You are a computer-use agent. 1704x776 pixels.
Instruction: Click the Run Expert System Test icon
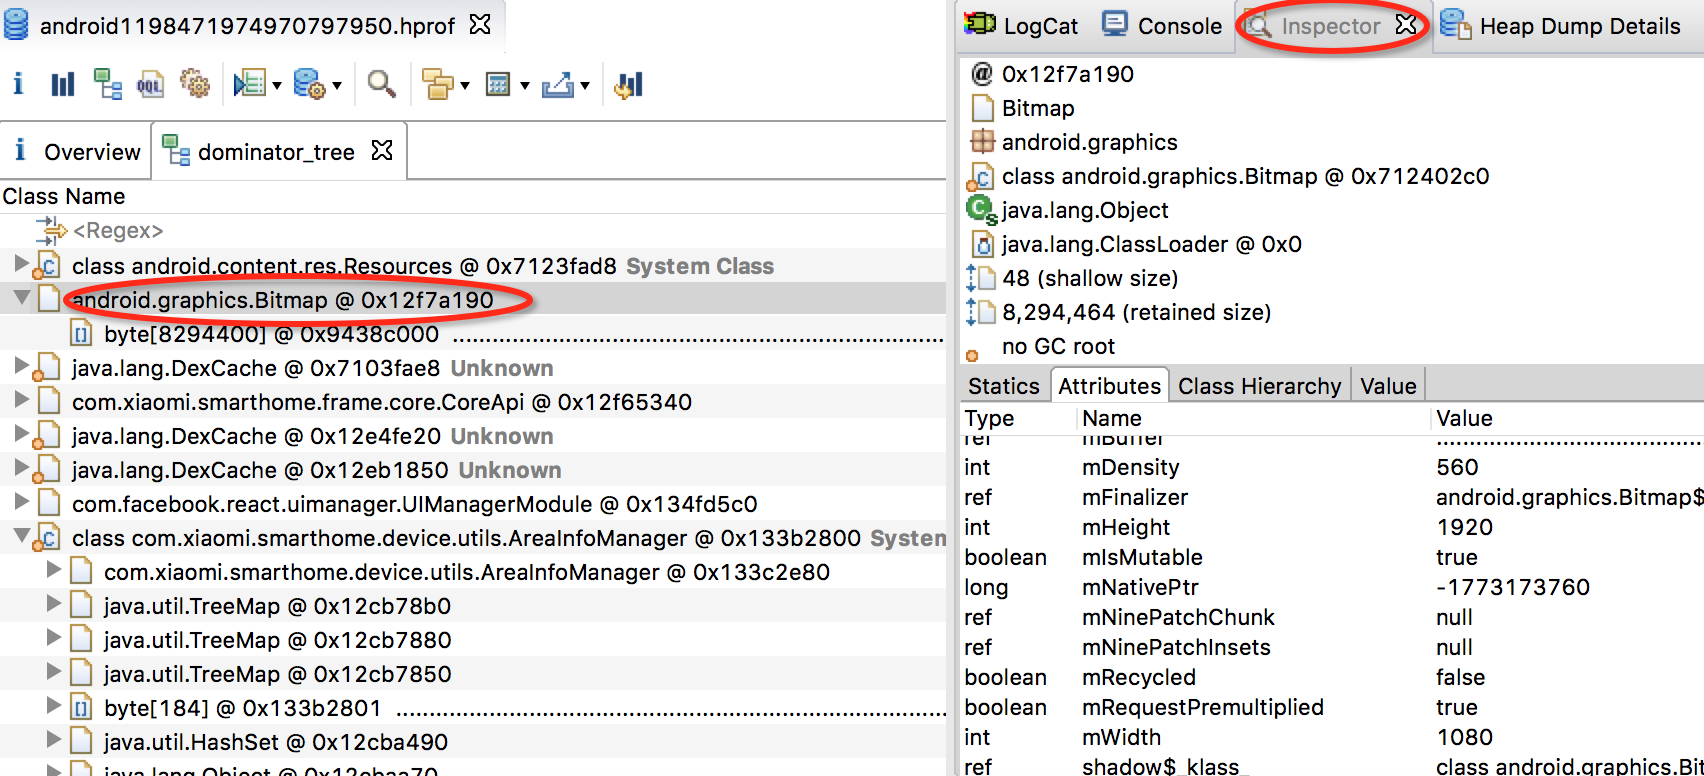(249, 84)
